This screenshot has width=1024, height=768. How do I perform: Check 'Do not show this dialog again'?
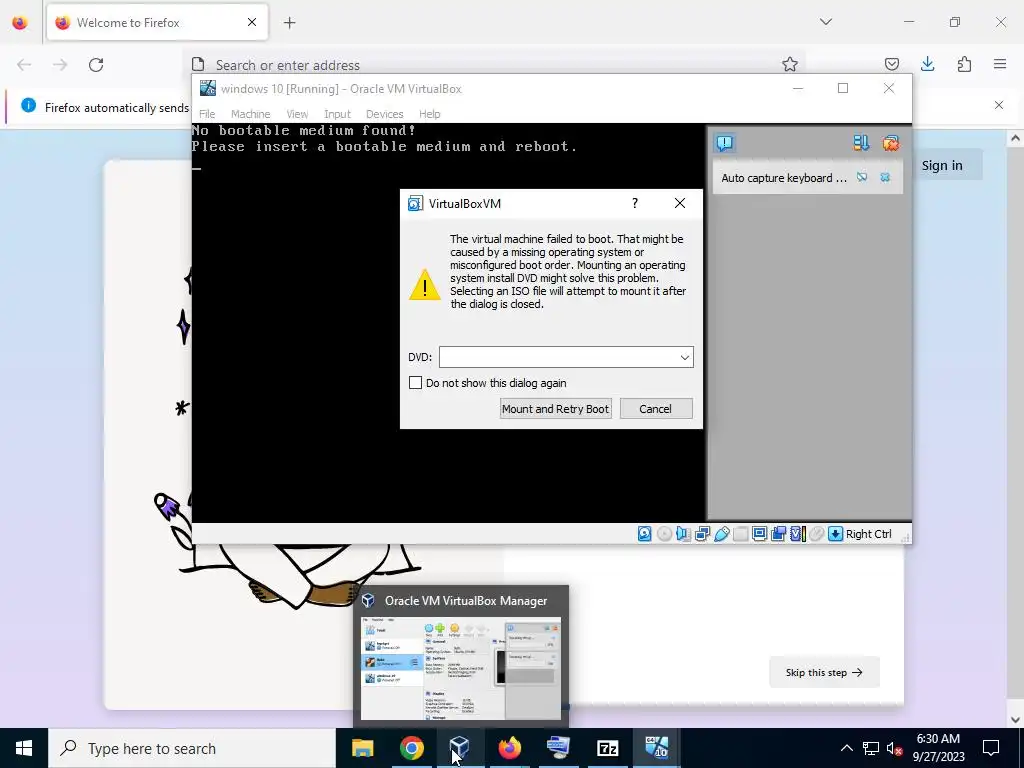[x=415, y=383]
